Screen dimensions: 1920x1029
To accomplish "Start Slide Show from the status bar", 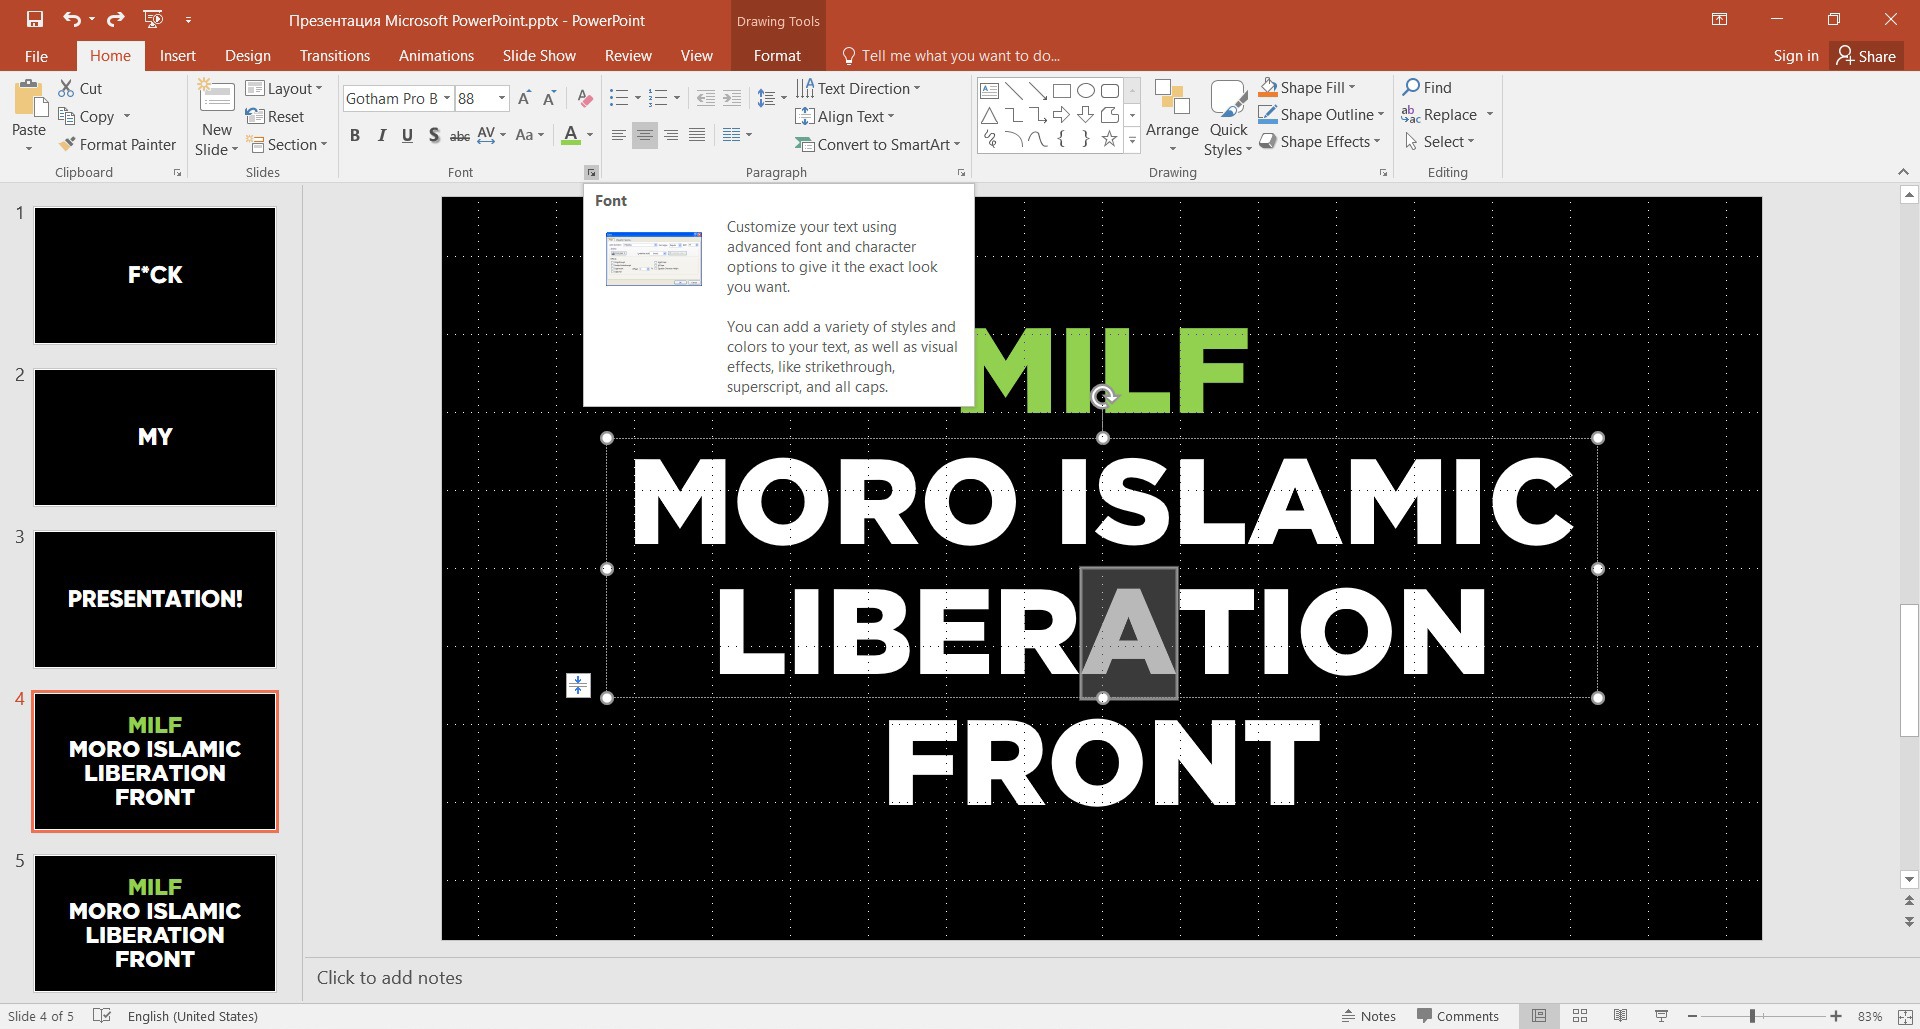I will tap(1661, 1016).
